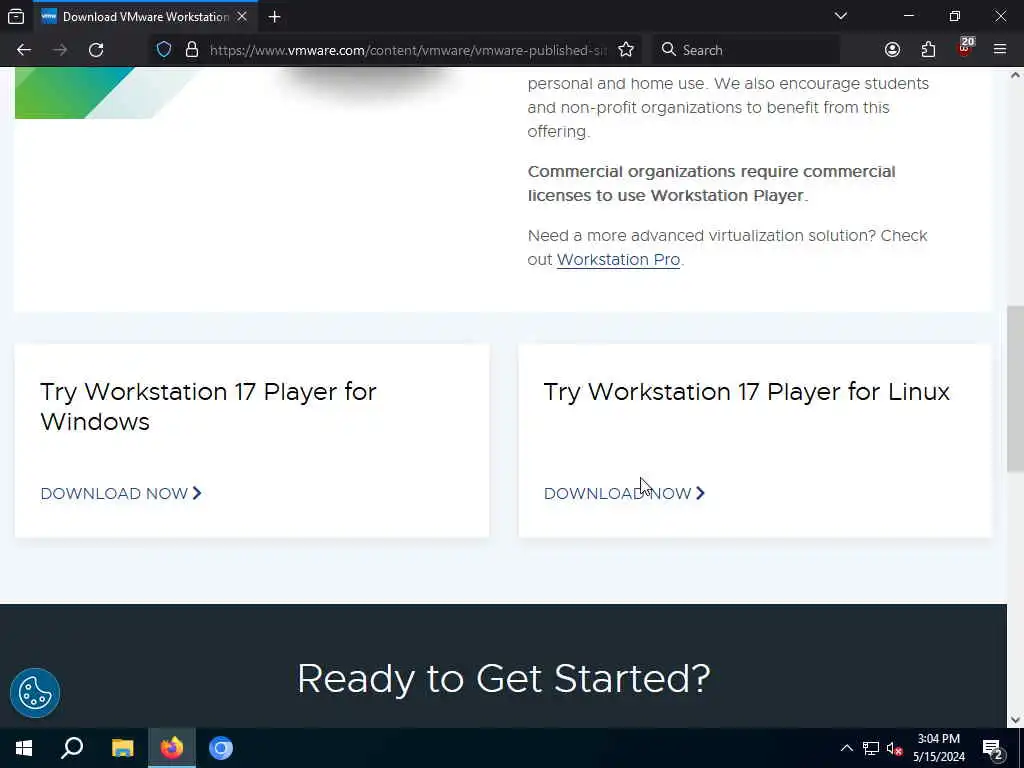Viewport: 1024px width, 768px height.
Task: Reload the current VMware page
Action: 96,50
